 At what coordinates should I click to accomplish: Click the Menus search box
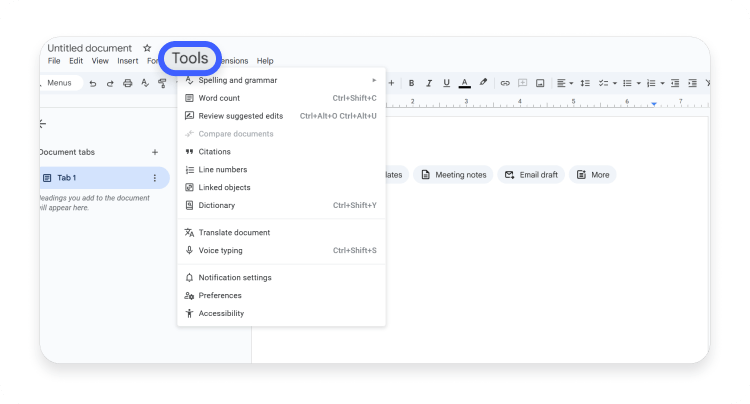click(60, 83)
